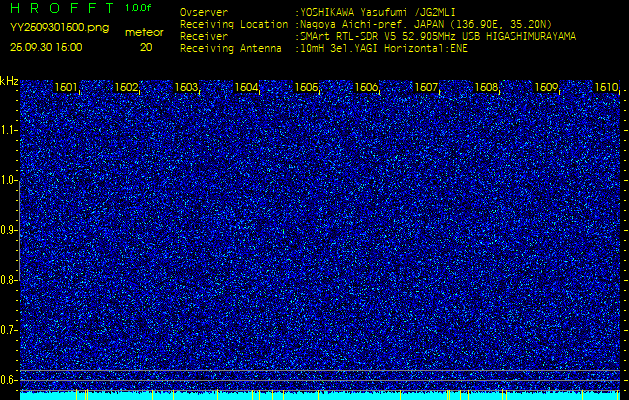Click the 1.1 frequency axis label
The image size is (629, 400).
(x=8, y=130)
